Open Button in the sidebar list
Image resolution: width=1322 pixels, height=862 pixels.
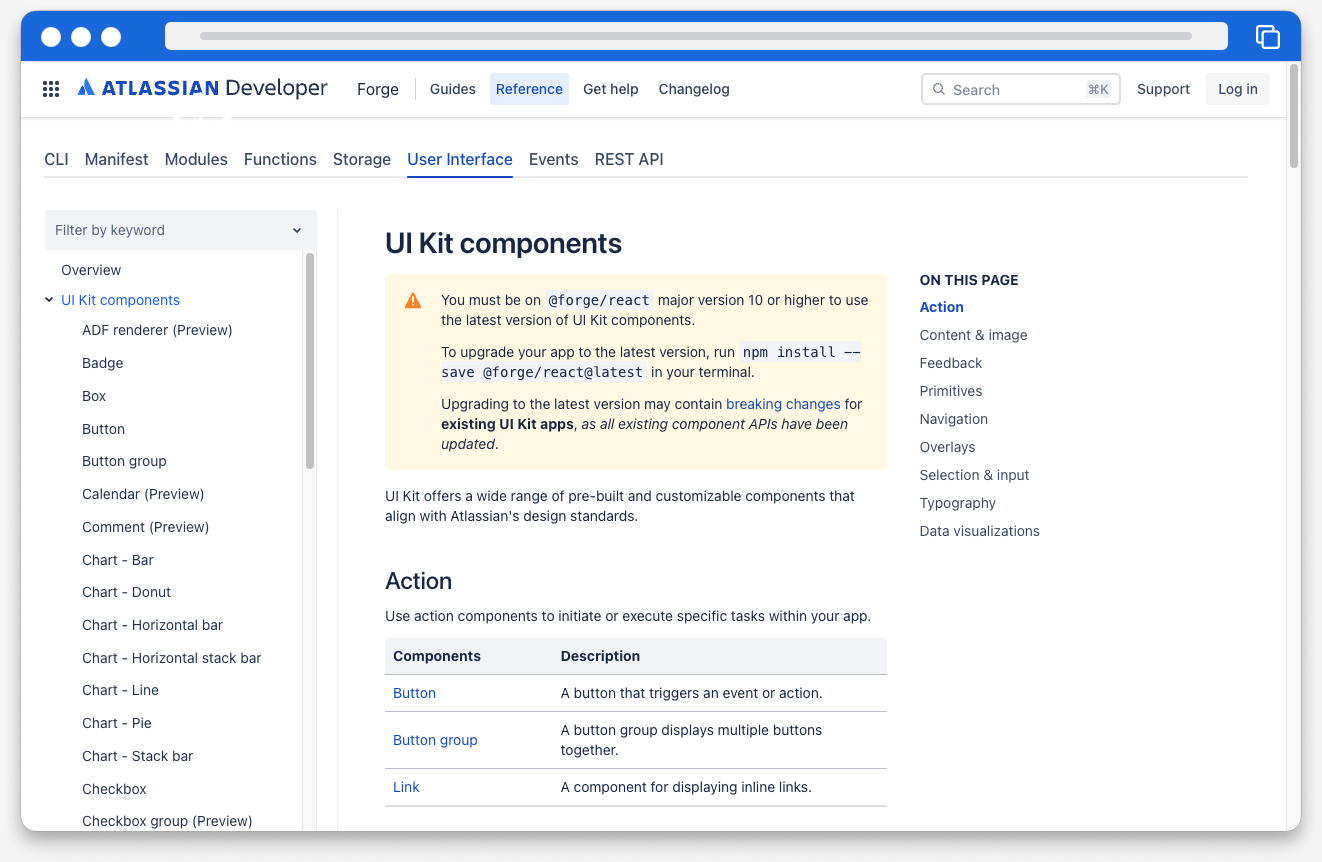[104, 429]
